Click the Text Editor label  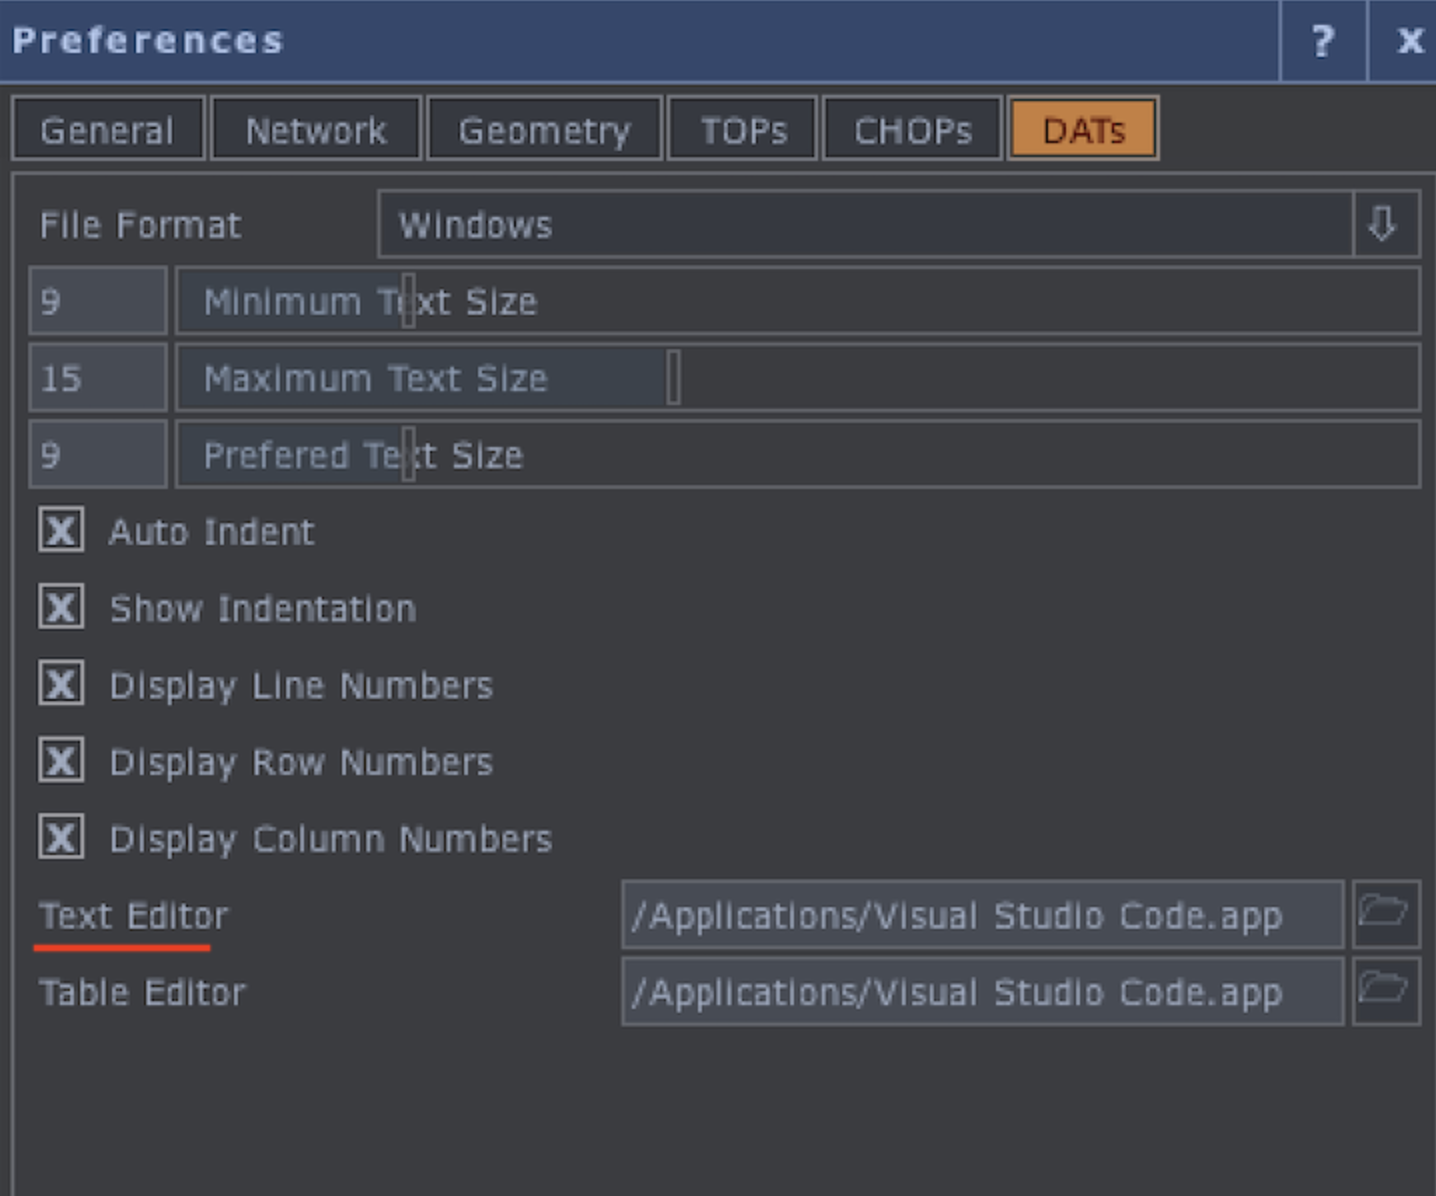133,915
